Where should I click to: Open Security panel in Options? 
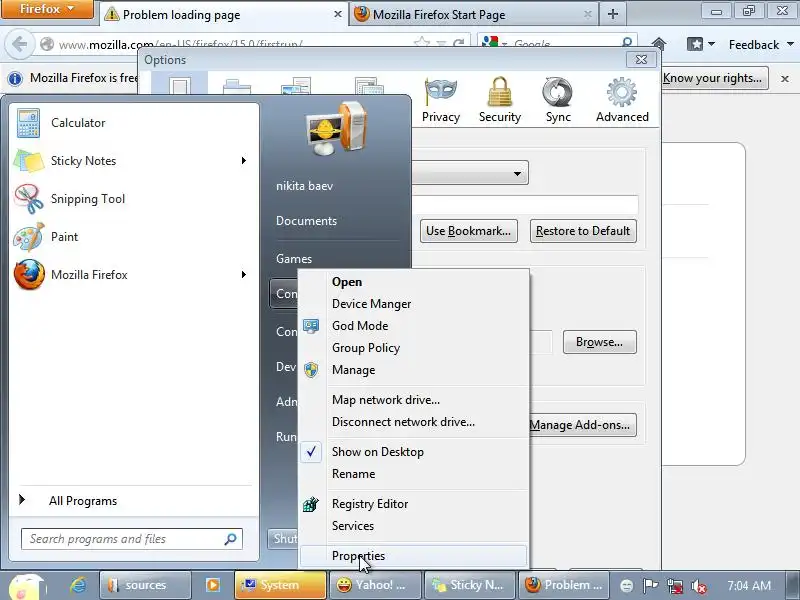point(499,101)
